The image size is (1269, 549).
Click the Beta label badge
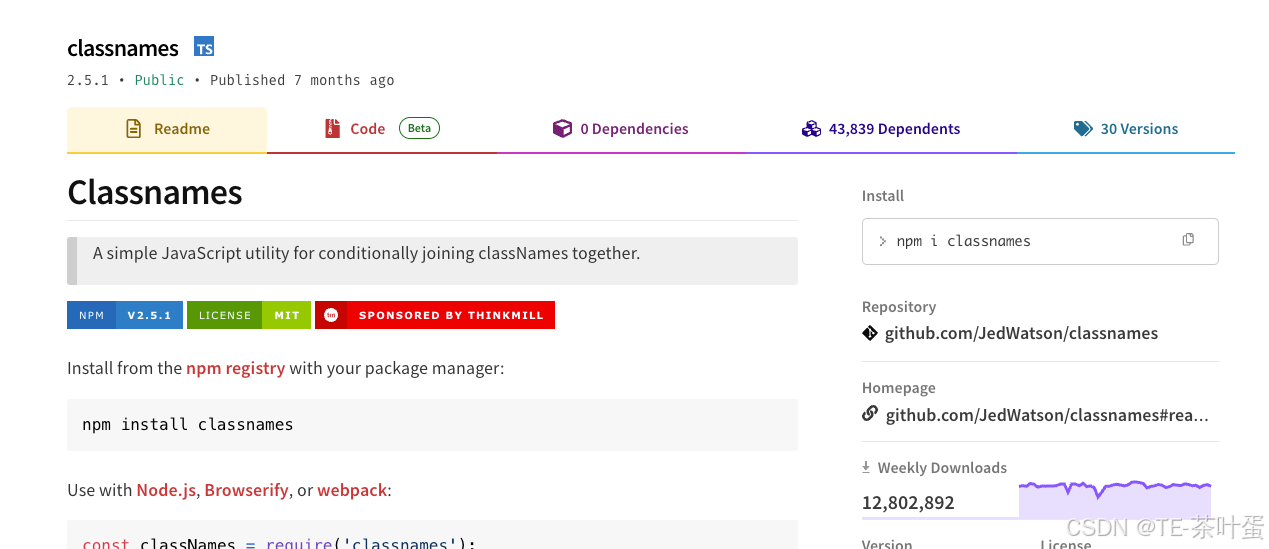point(419,128)
